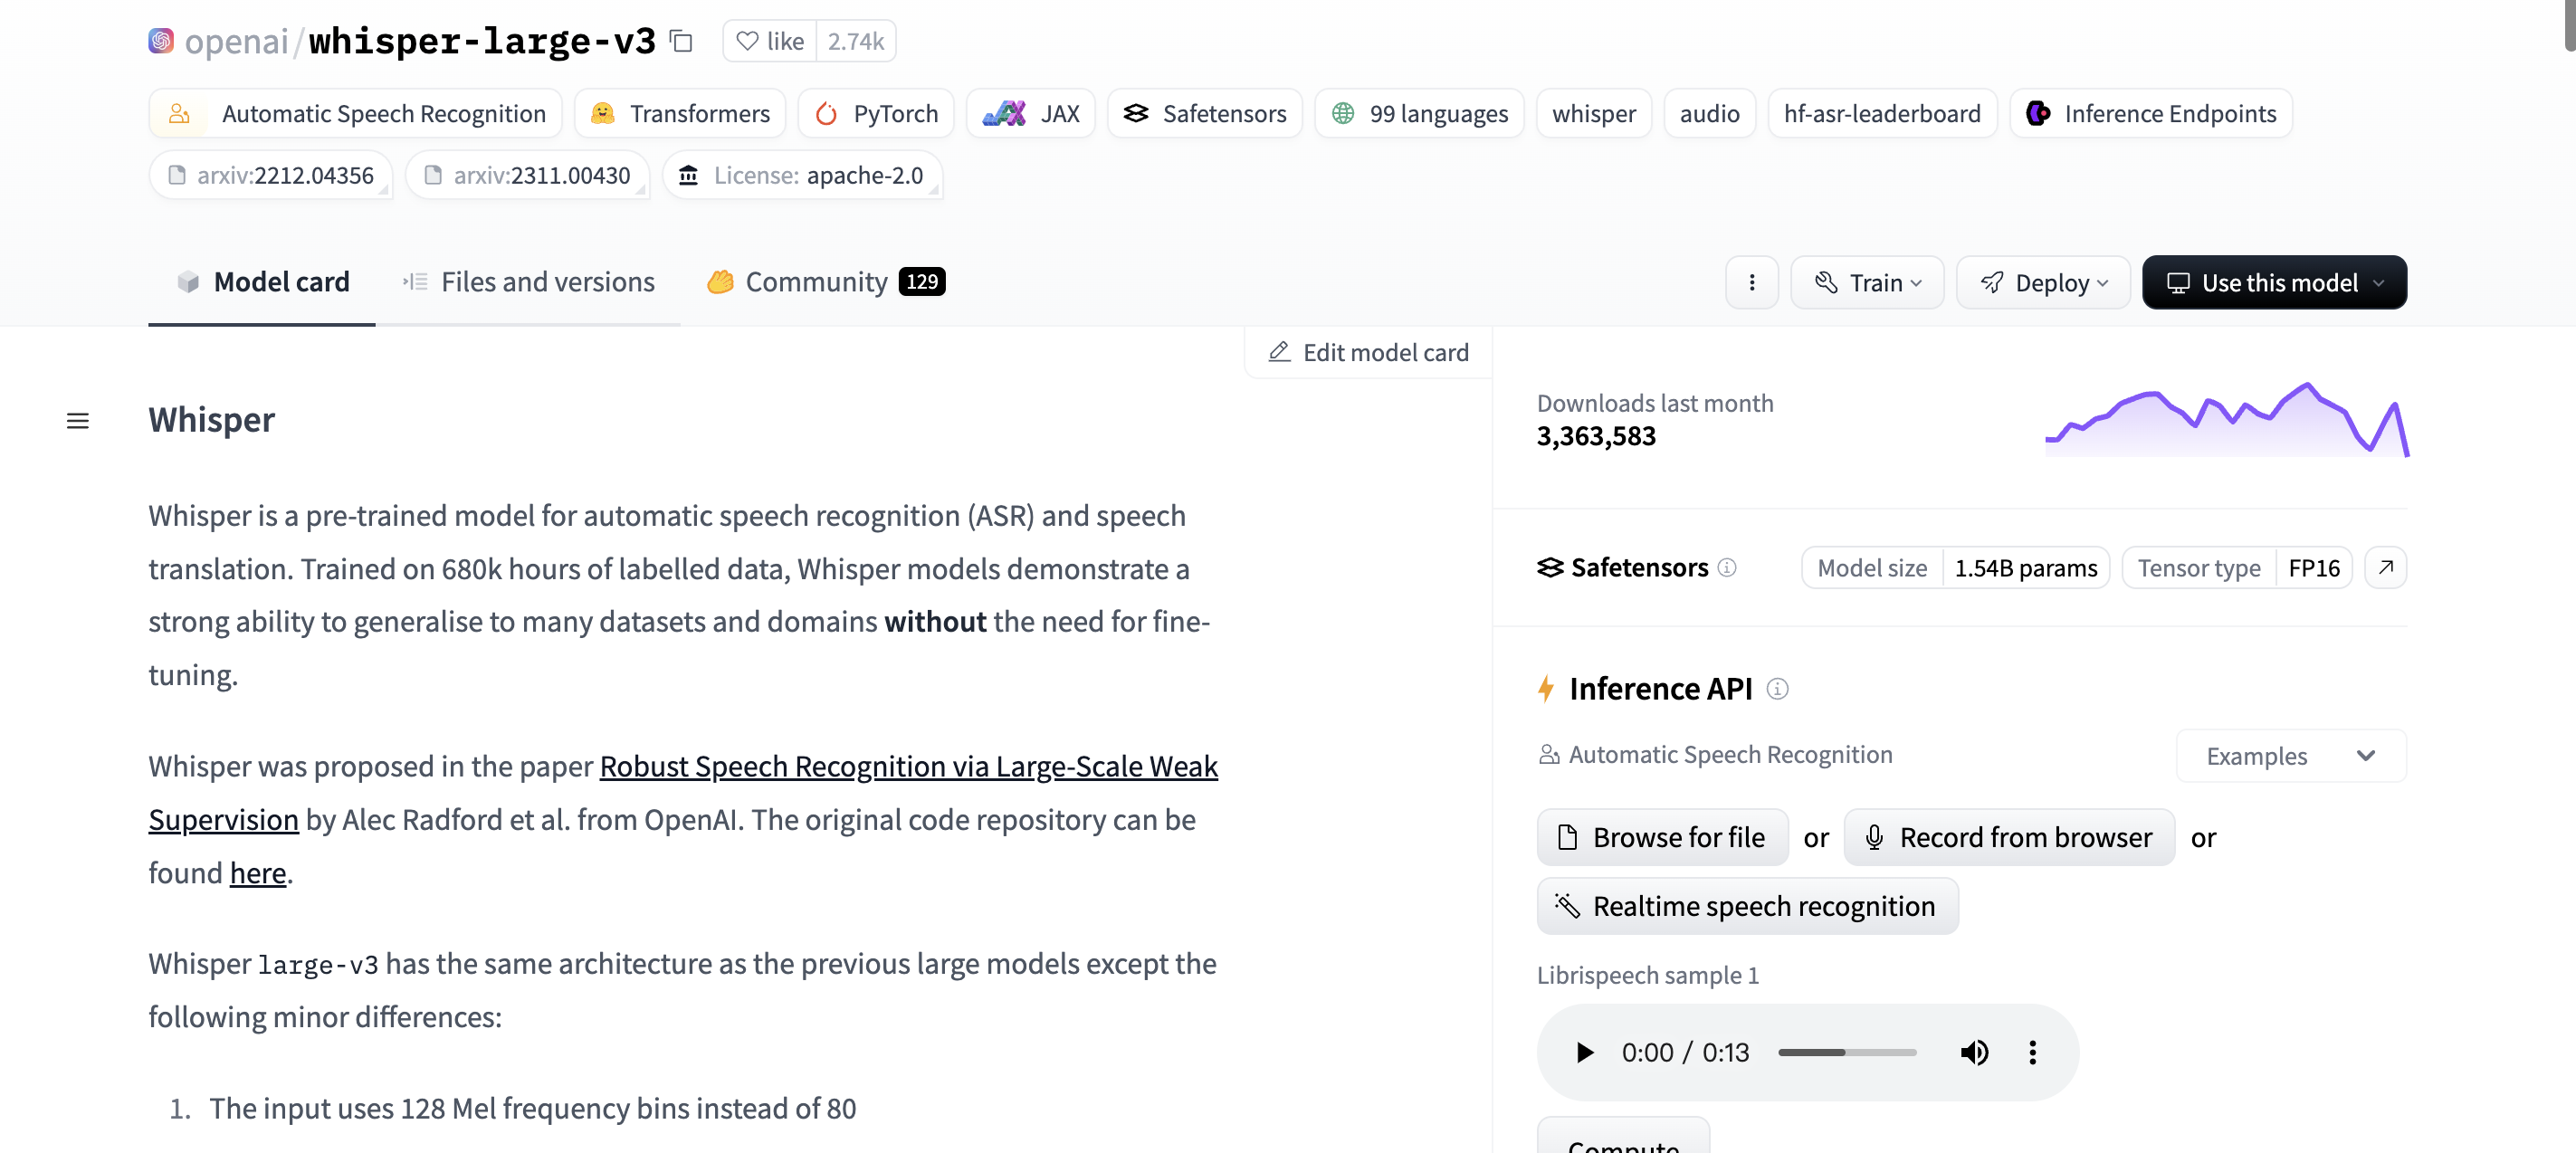Viewport: 2576px width, 1153px height.
Task: Play the Librispeech sample audio
Action: pyautogui.click(x=1584, y=1052)
